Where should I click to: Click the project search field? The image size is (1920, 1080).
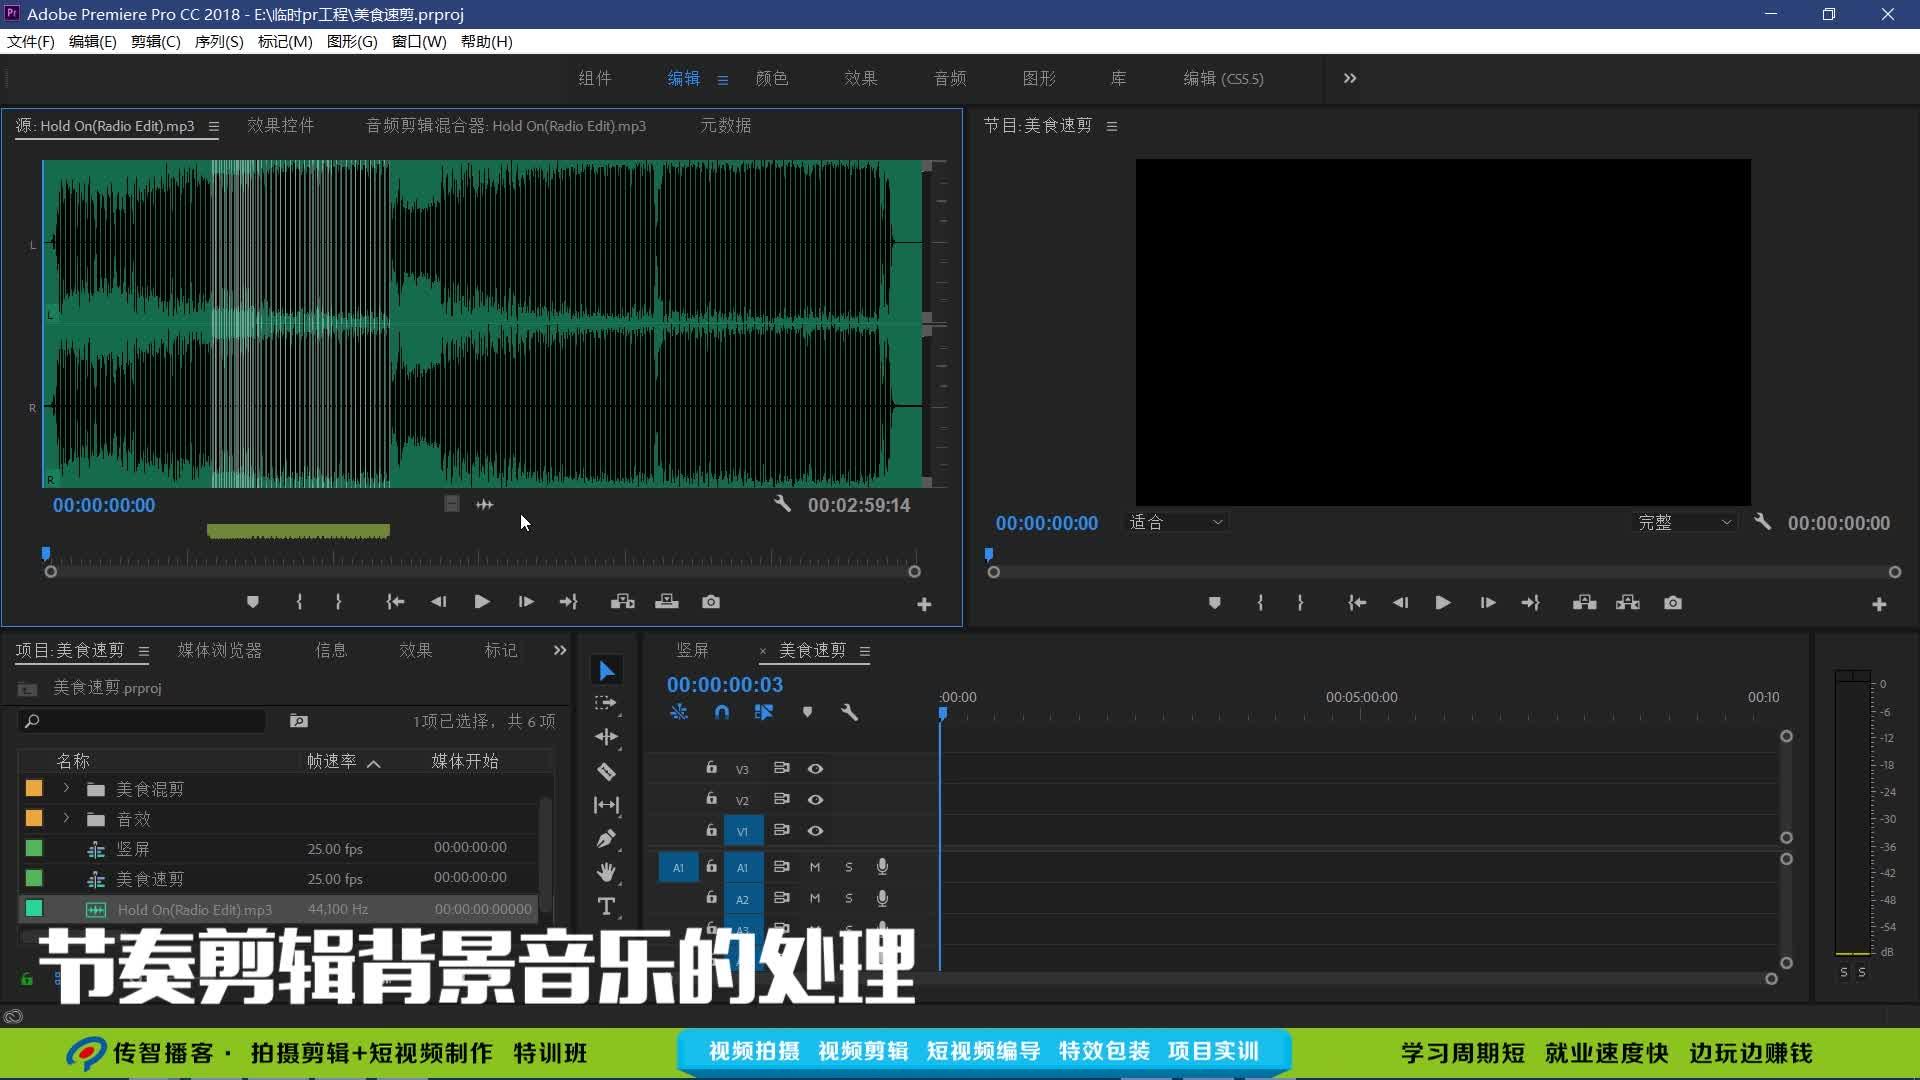tap(143, 721)
